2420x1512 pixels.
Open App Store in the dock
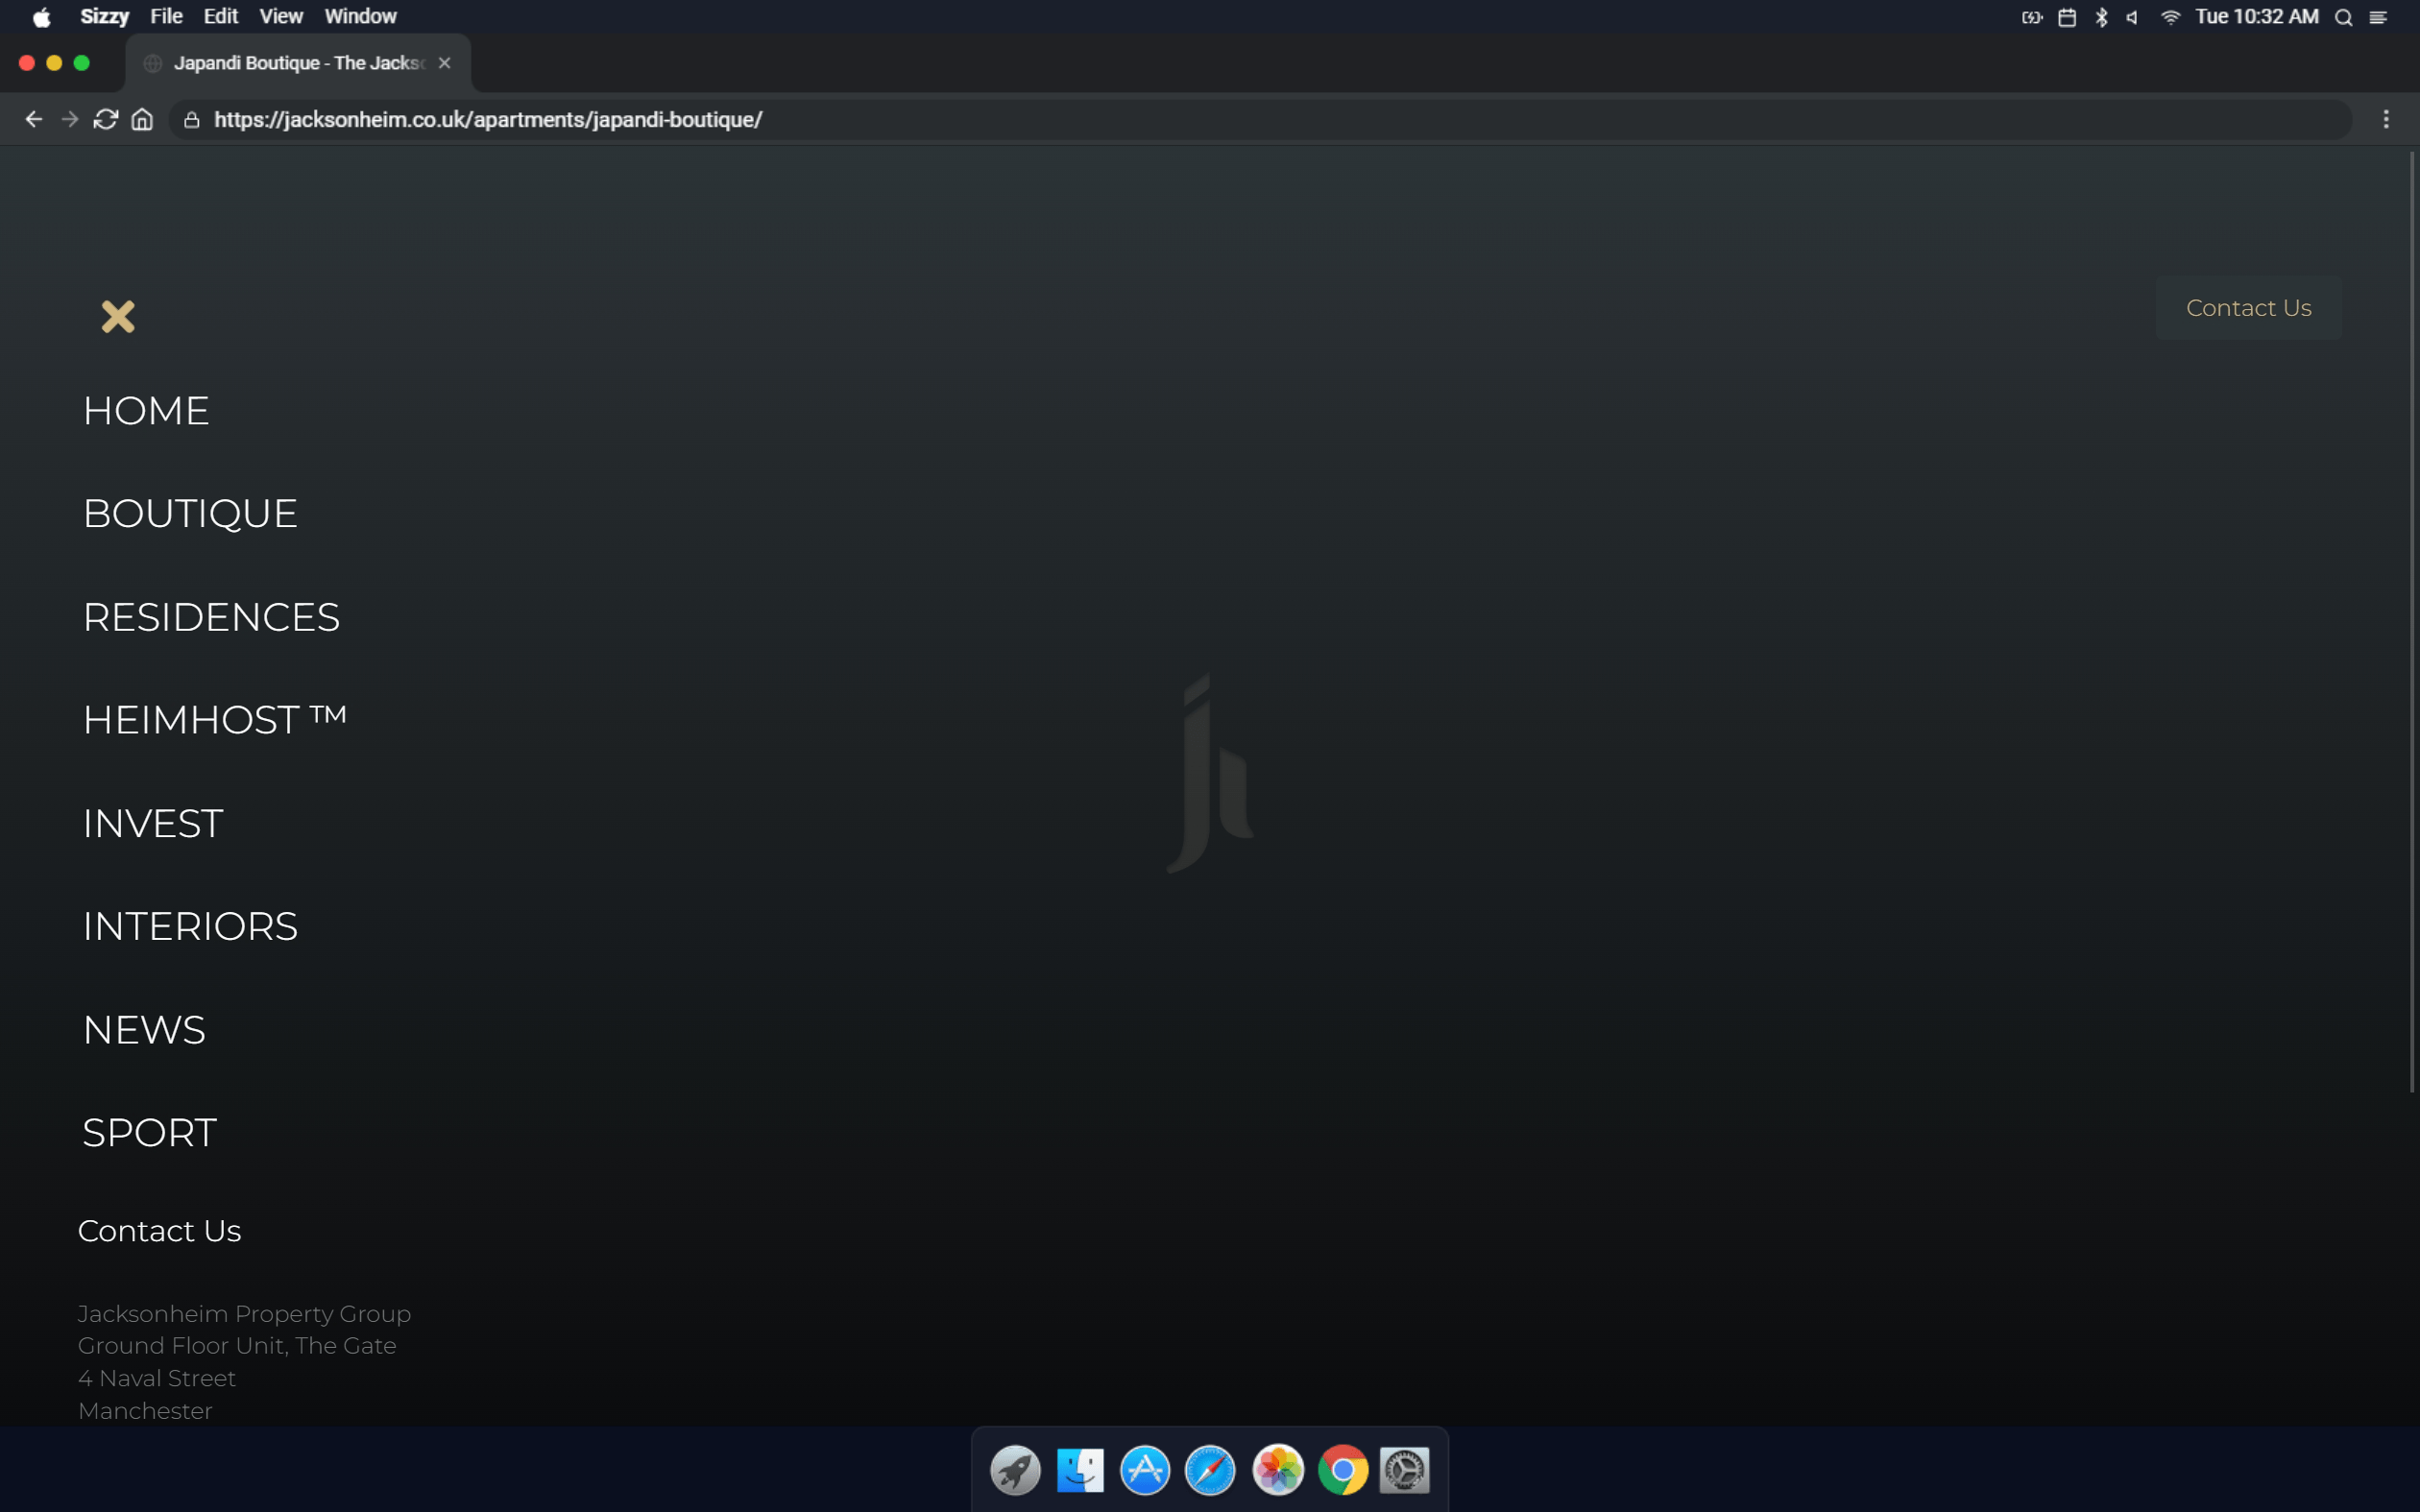coord(1145,1470)
